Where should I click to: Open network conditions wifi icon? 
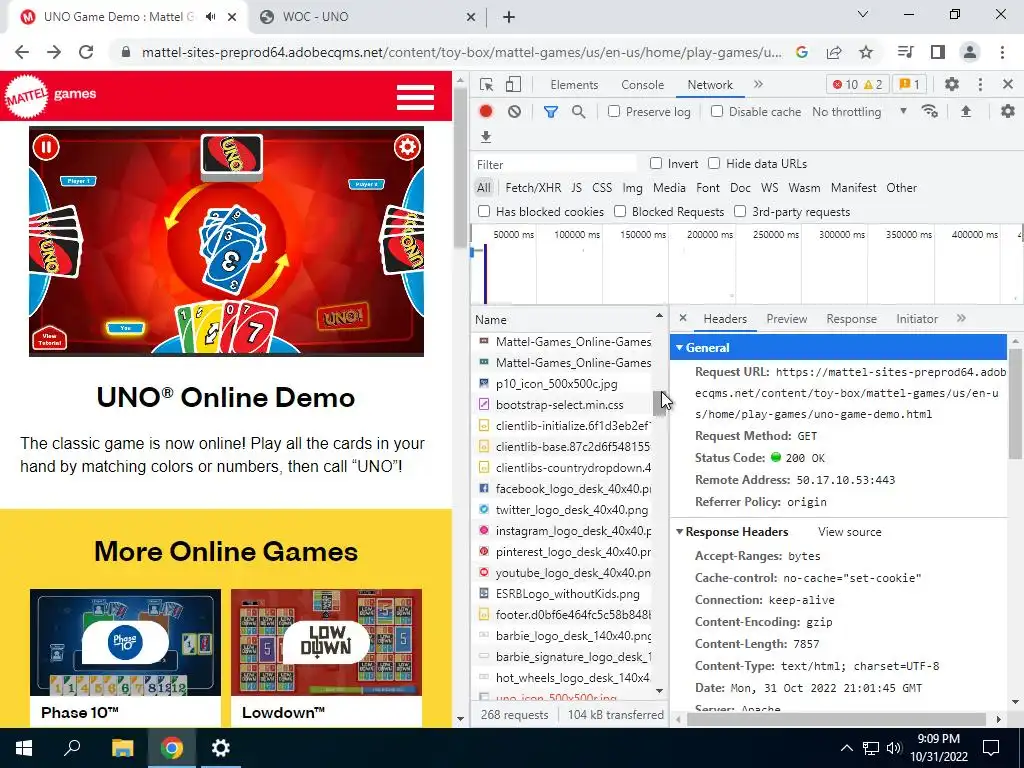[x=930, y=112]
